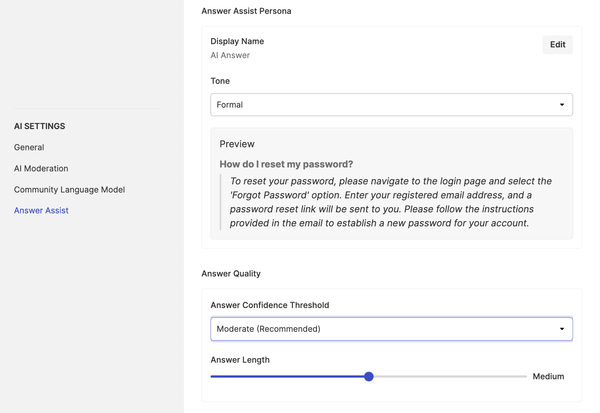600x413 pixels.
Task: Click the arrow on Moderate (Recommended) dropdown
Action: pos(562,329)
